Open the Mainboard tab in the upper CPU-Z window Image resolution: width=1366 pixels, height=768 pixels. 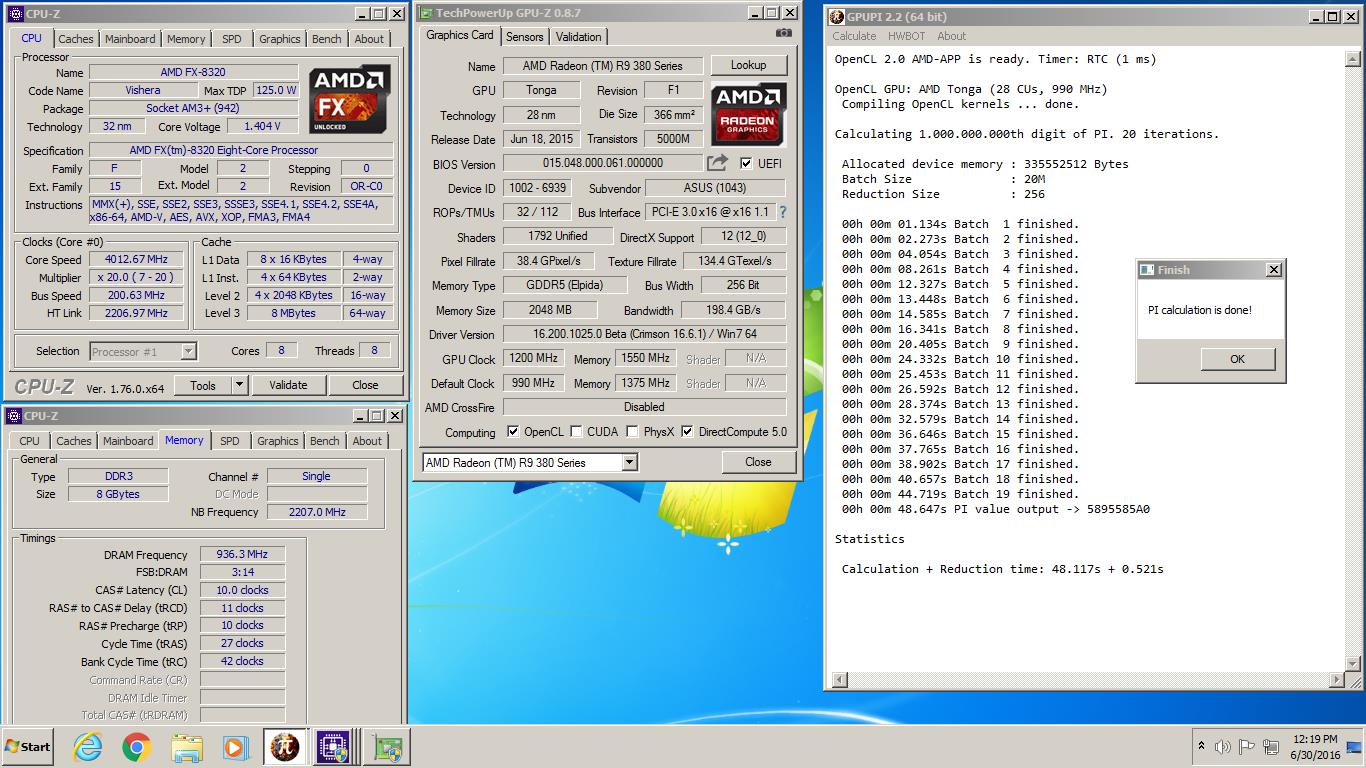(x=130, y=39)
